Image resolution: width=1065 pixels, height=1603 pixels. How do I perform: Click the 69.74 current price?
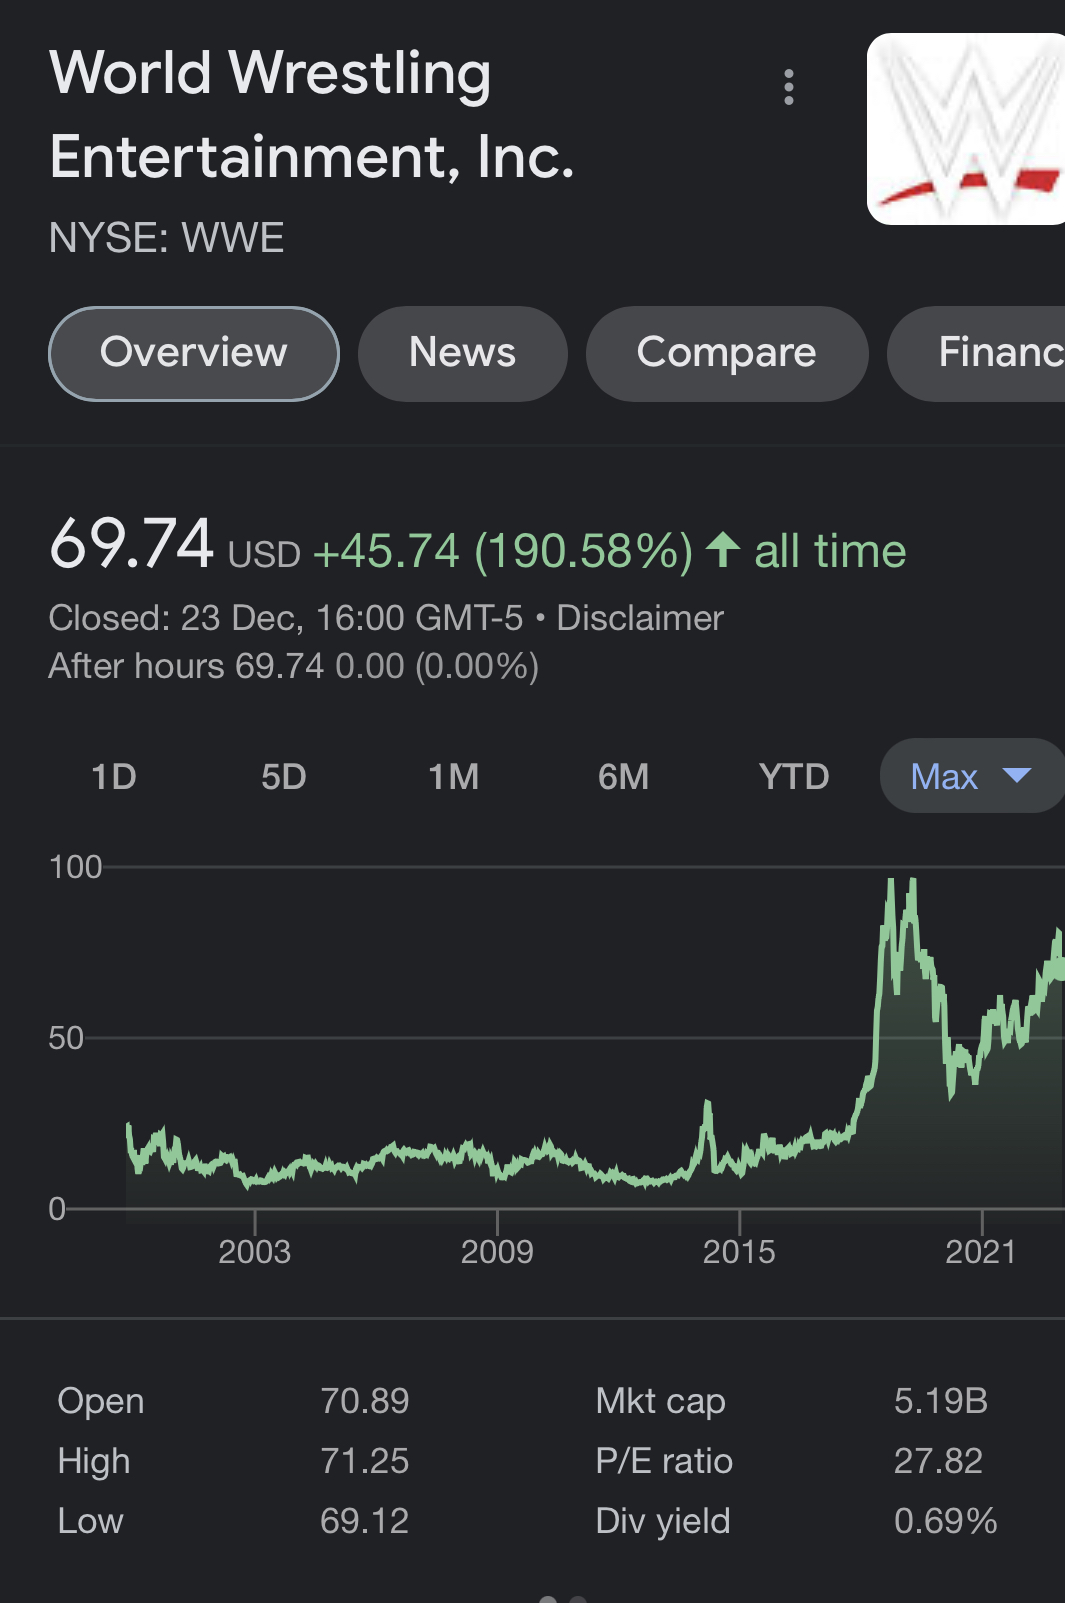point(132,545)
